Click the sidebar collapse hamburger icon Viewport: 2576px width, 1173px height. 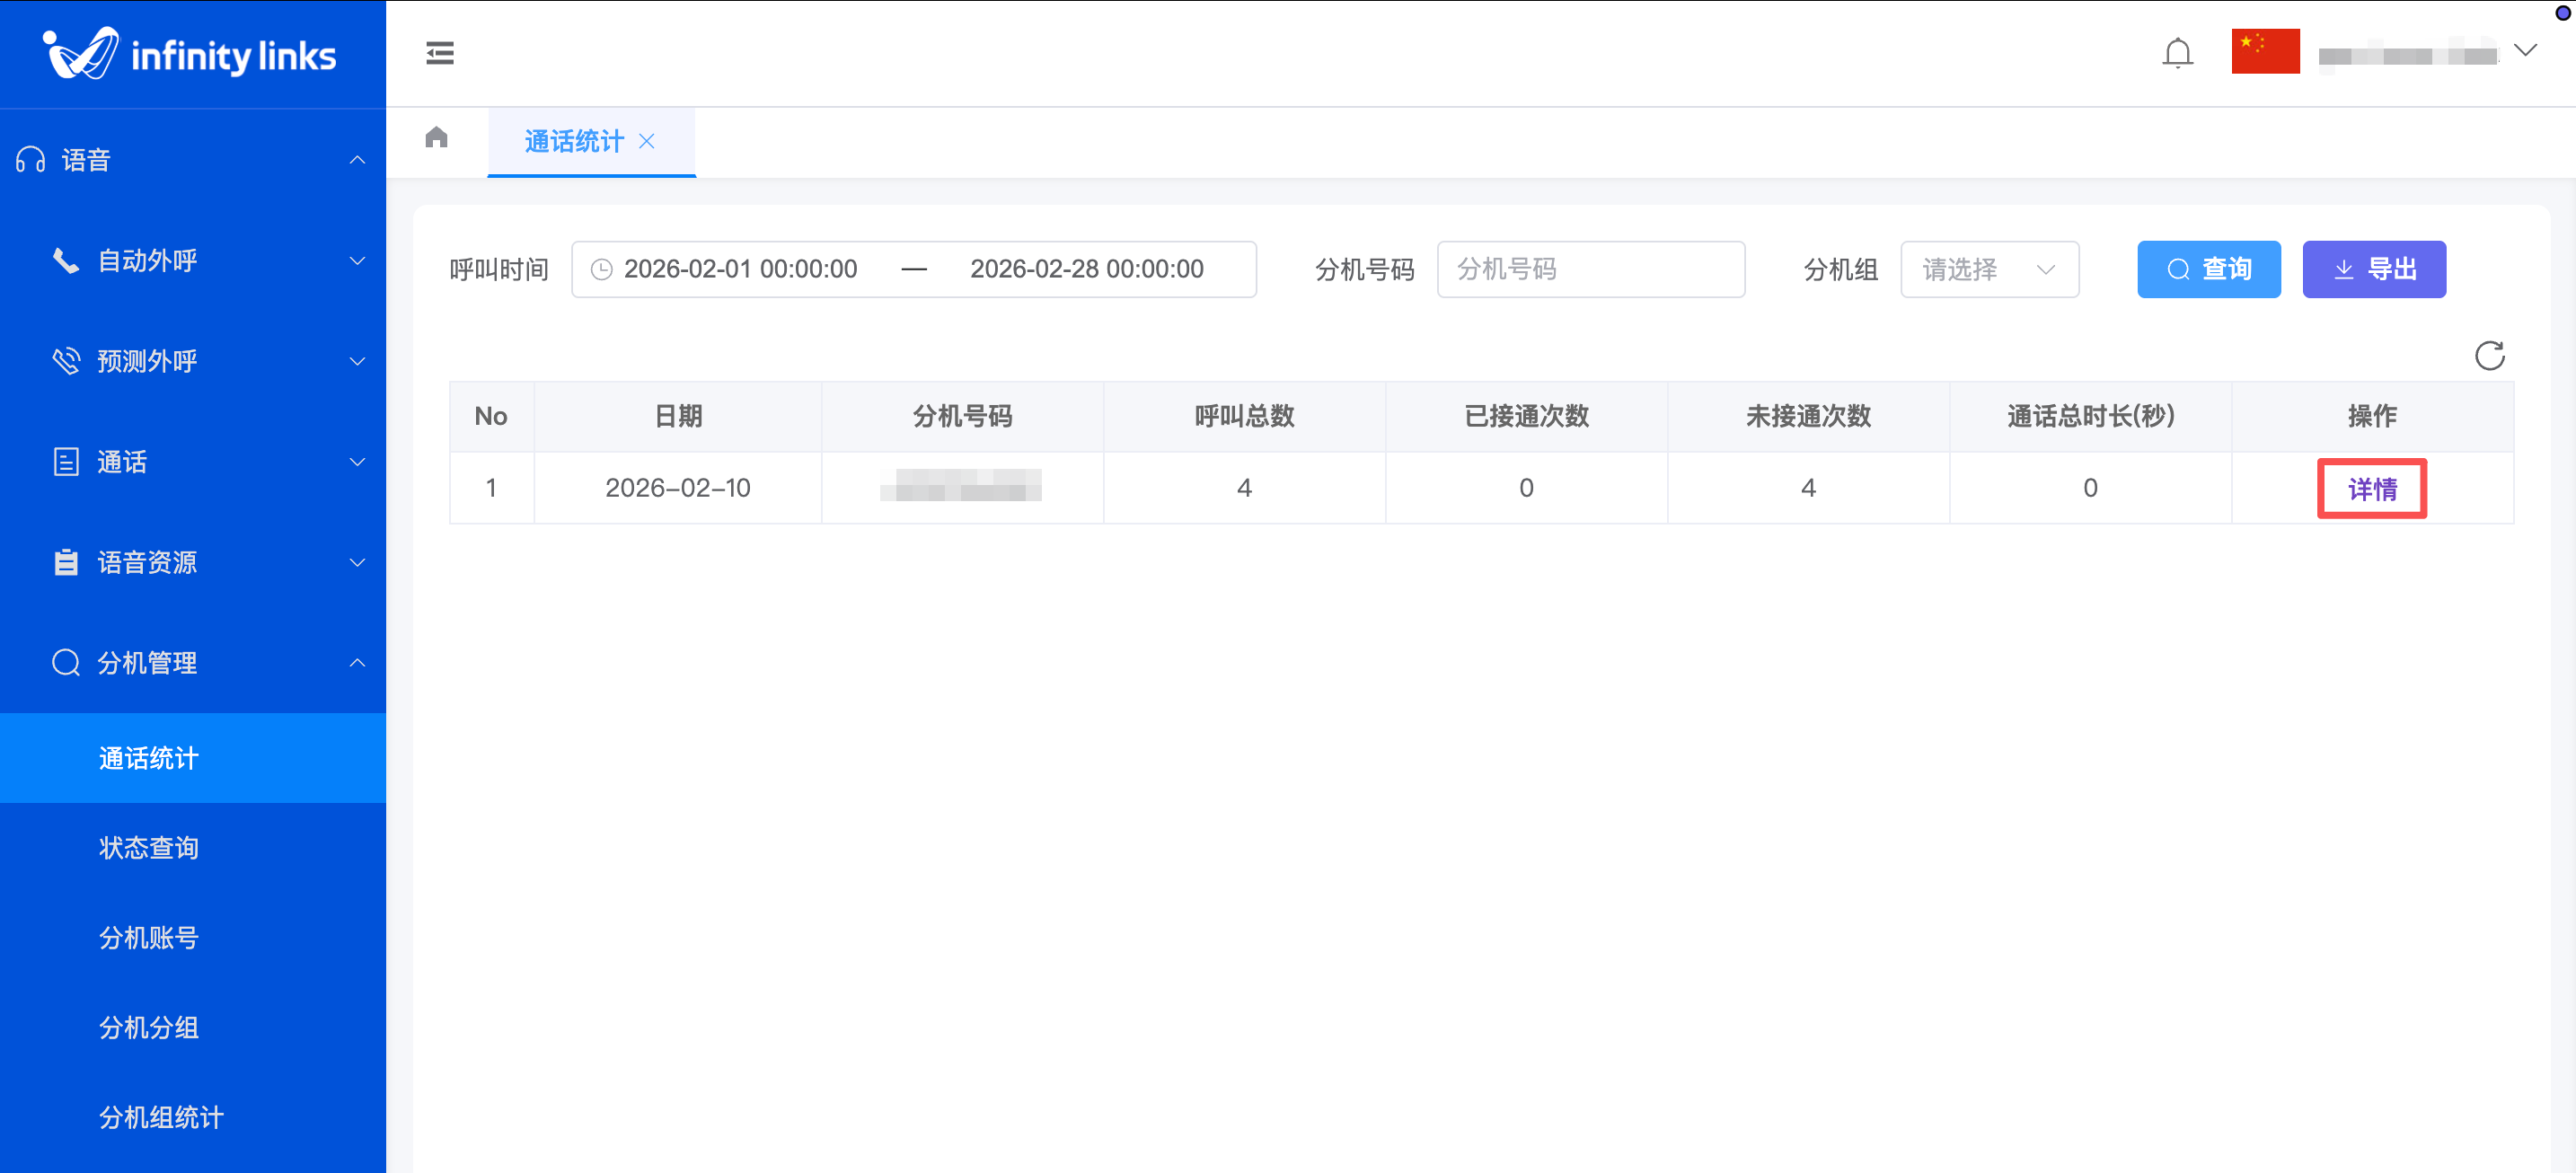point(439,53)
